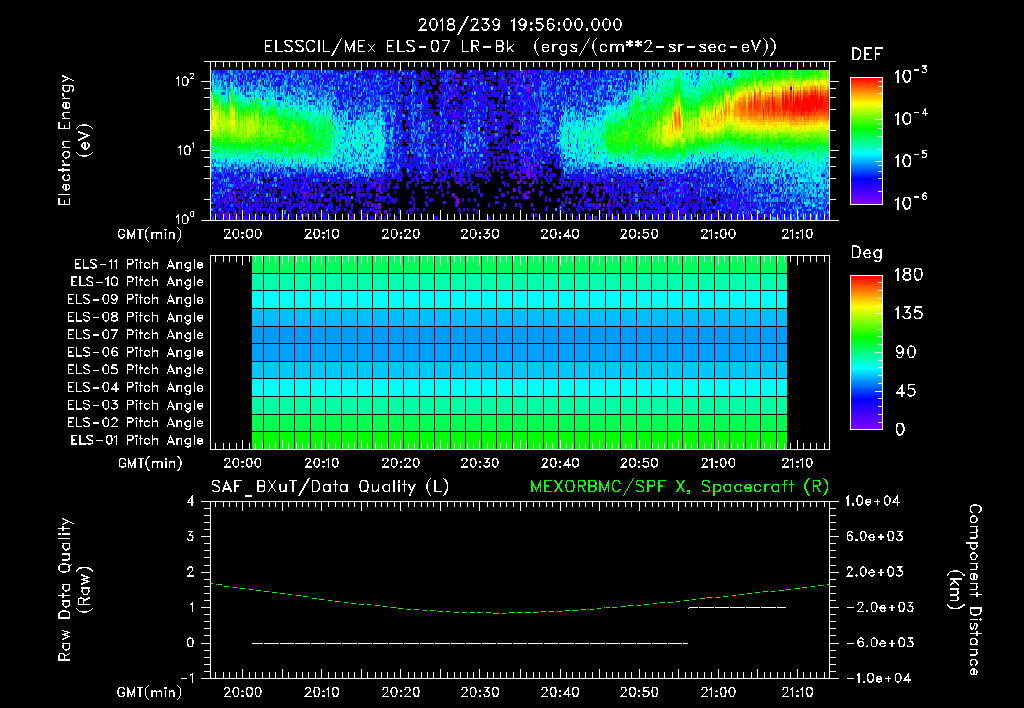Click the Raw Data Quality (Raw) axis label

pos(74,590)
